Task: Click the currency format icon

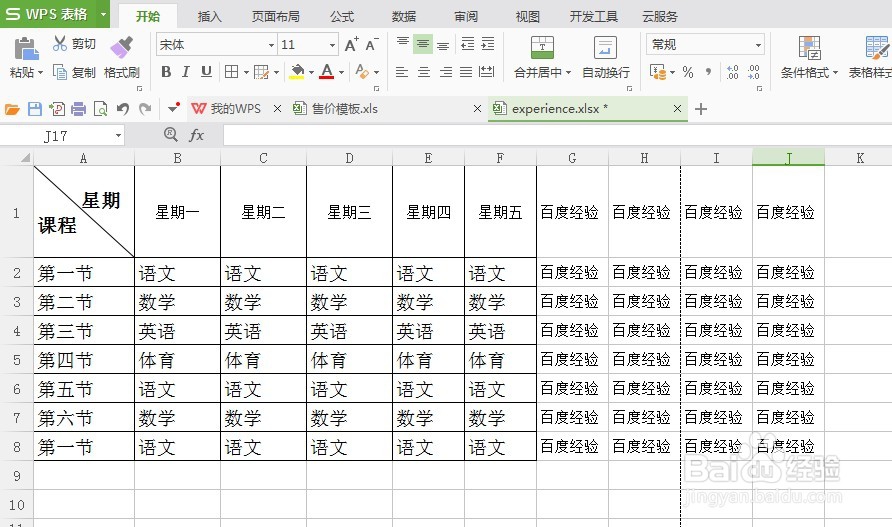Action: coord(658,72)
